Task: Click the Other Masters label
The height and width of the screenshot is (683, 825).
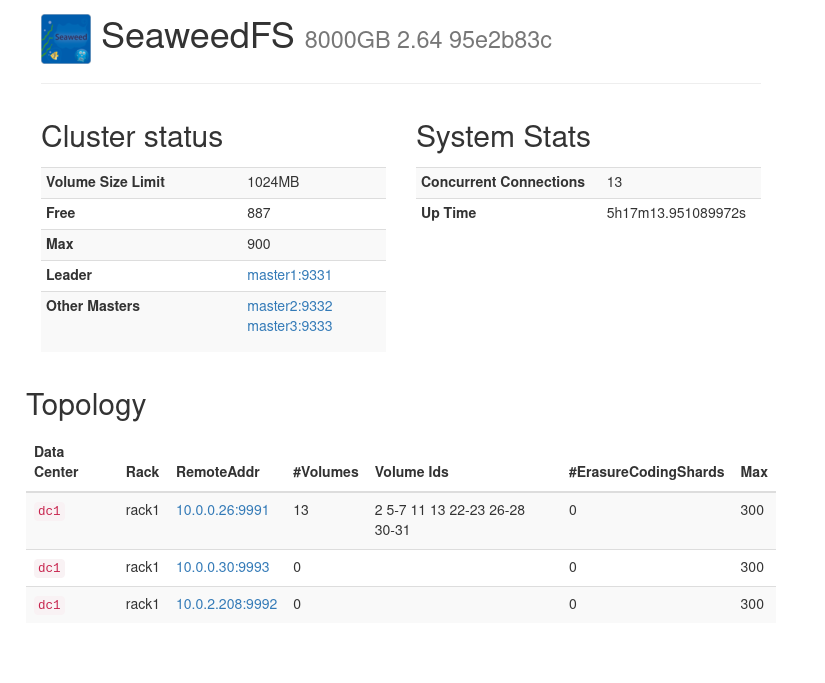Action: (x=93, y=306)
